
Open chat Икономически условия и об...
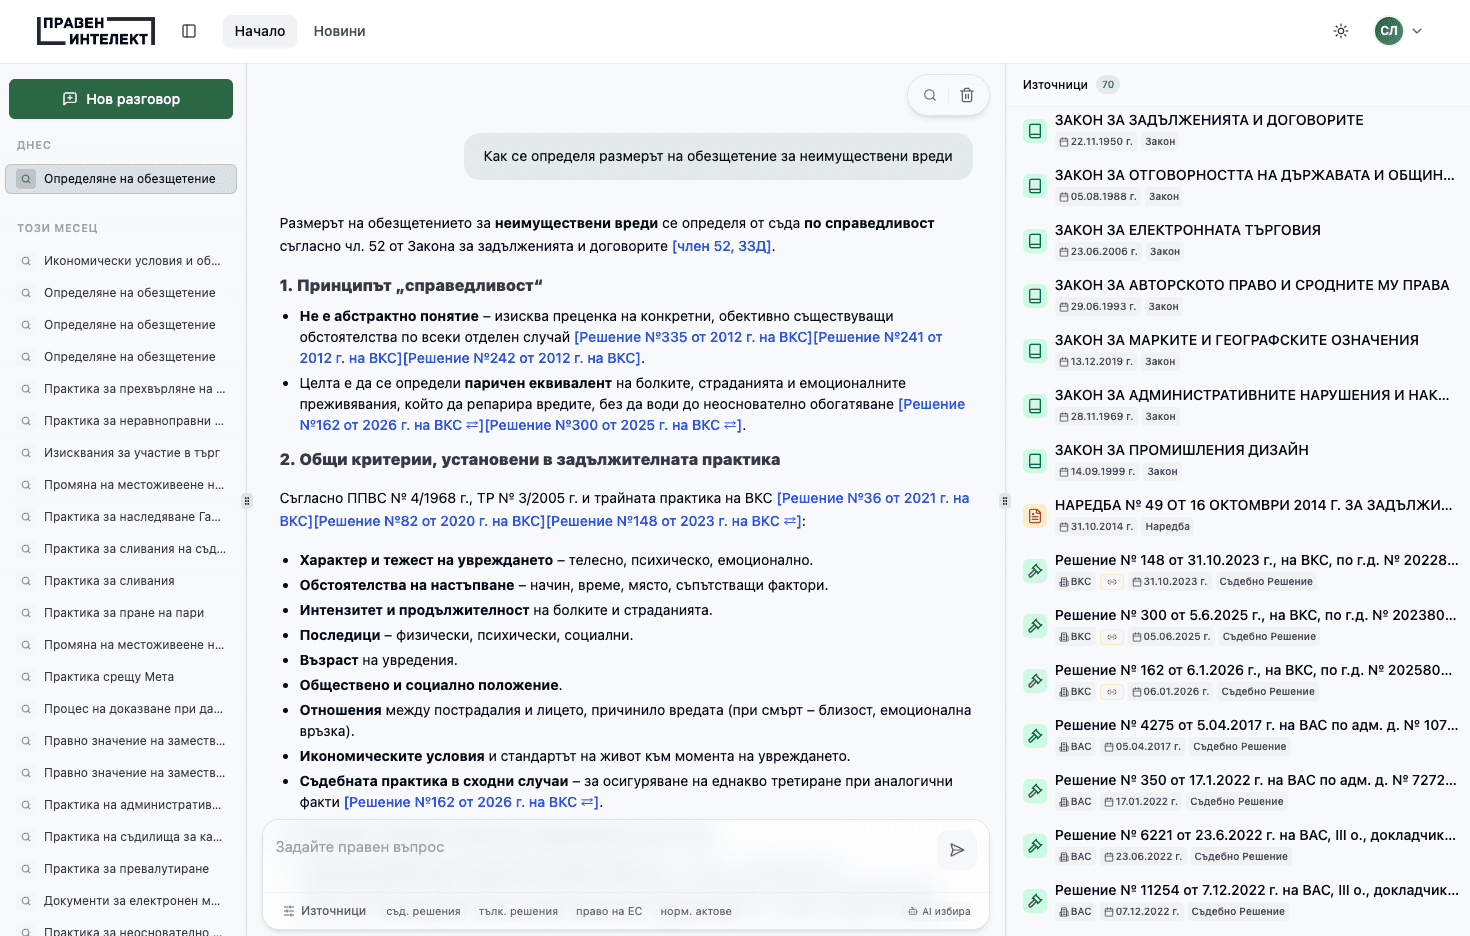point(121,261)
